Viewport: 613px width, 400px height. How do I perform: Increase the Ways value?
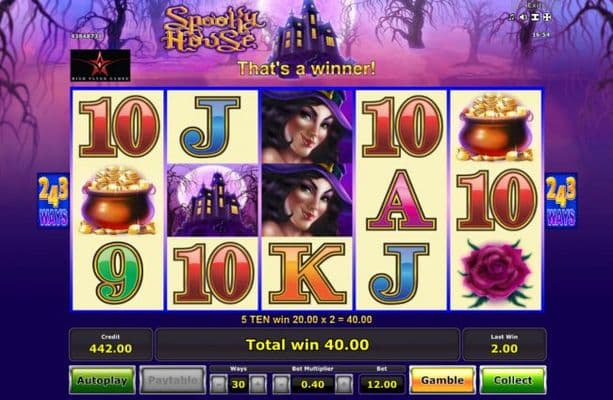coord(258,384)
